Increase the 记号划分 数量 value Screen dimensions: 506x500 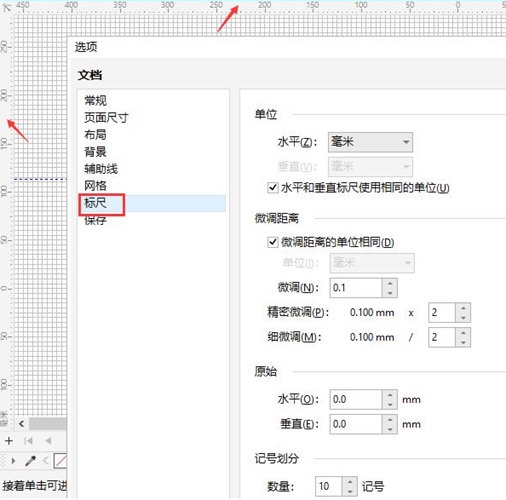(350, 481)
